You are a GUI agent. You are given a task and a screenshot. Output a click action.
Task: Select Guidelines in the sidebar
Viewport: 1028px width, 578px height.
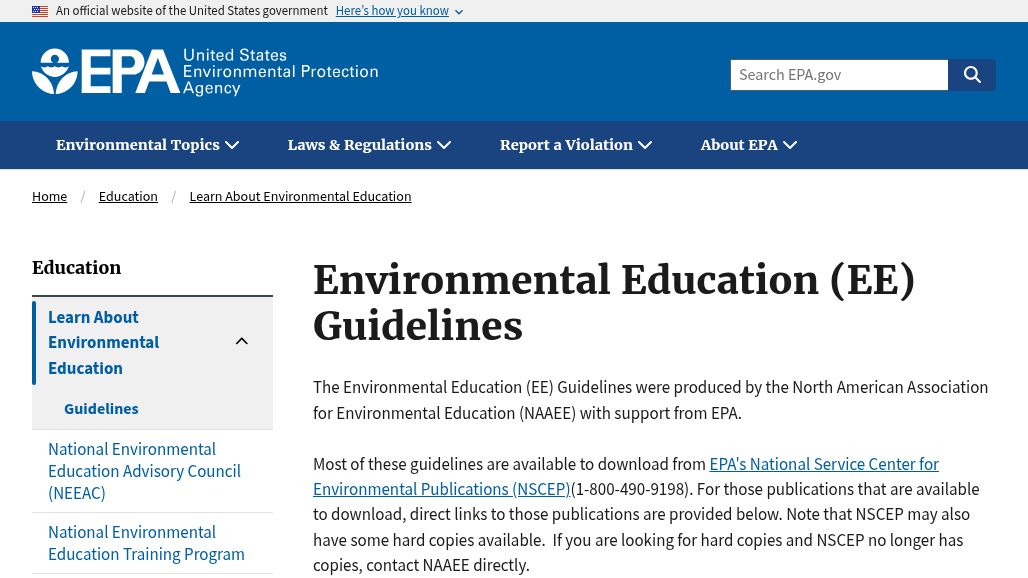[x=101, y=408]
